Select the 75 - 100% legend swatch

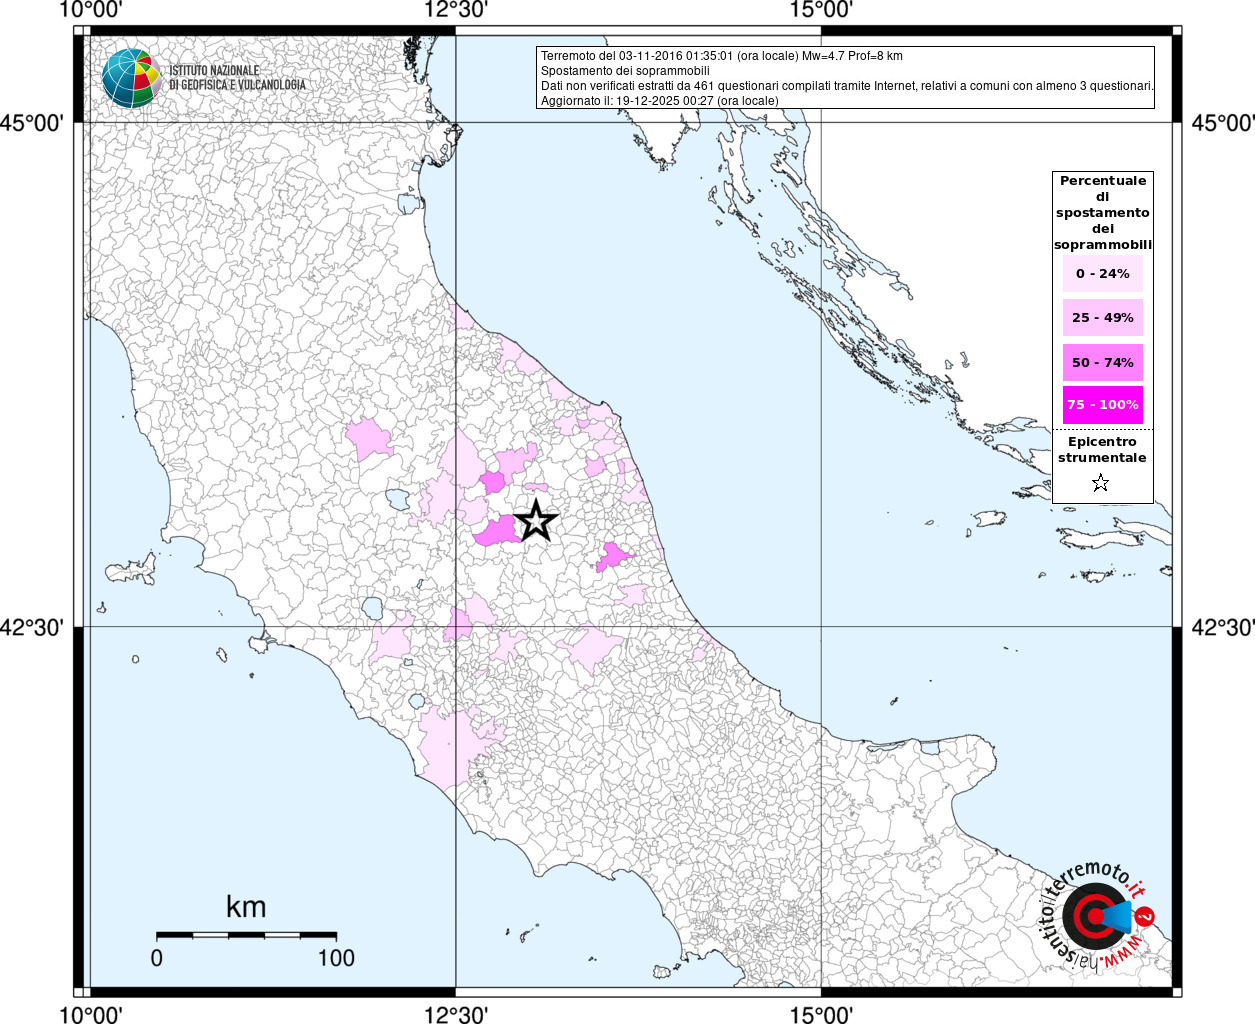click(x=1103, y=404)
